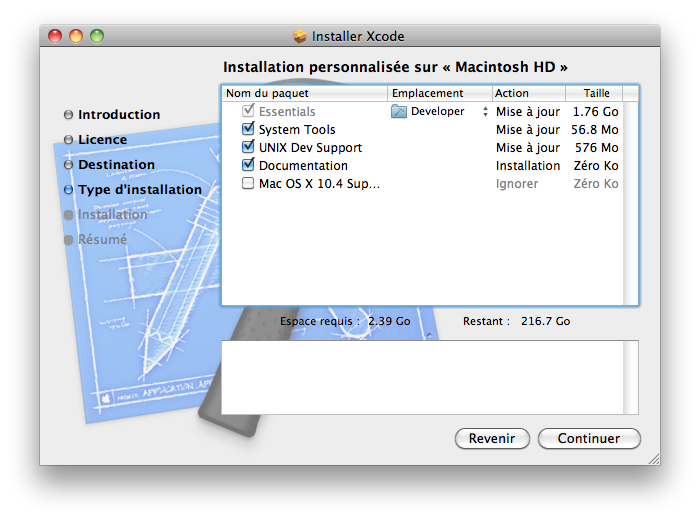Screen dimensions: 700x520
Task: Click the Espace requis 2.39 Go value
Action: click(x=389, y=321)
